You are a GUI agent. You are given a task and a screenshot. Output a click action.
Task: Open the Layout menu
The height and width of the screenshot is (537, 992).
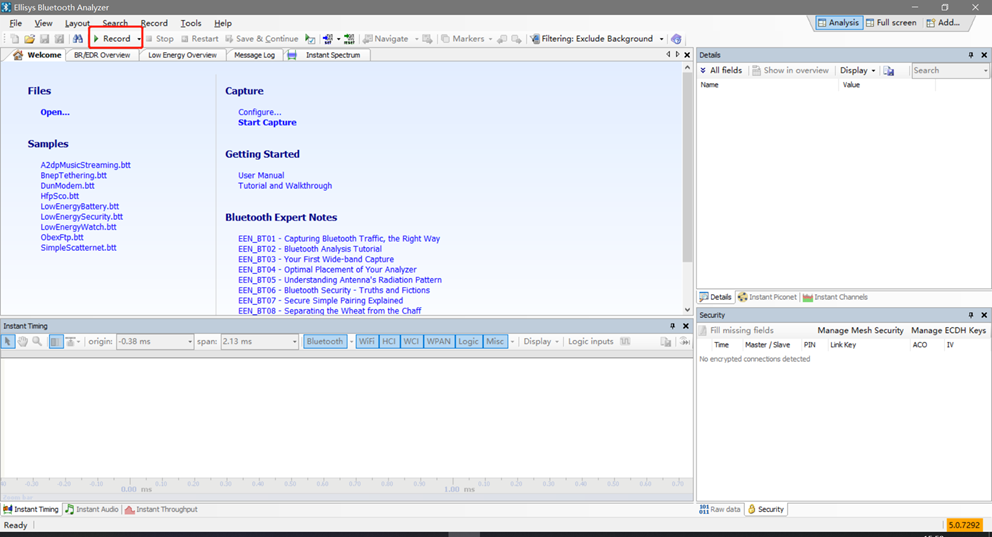pos(77,23)
